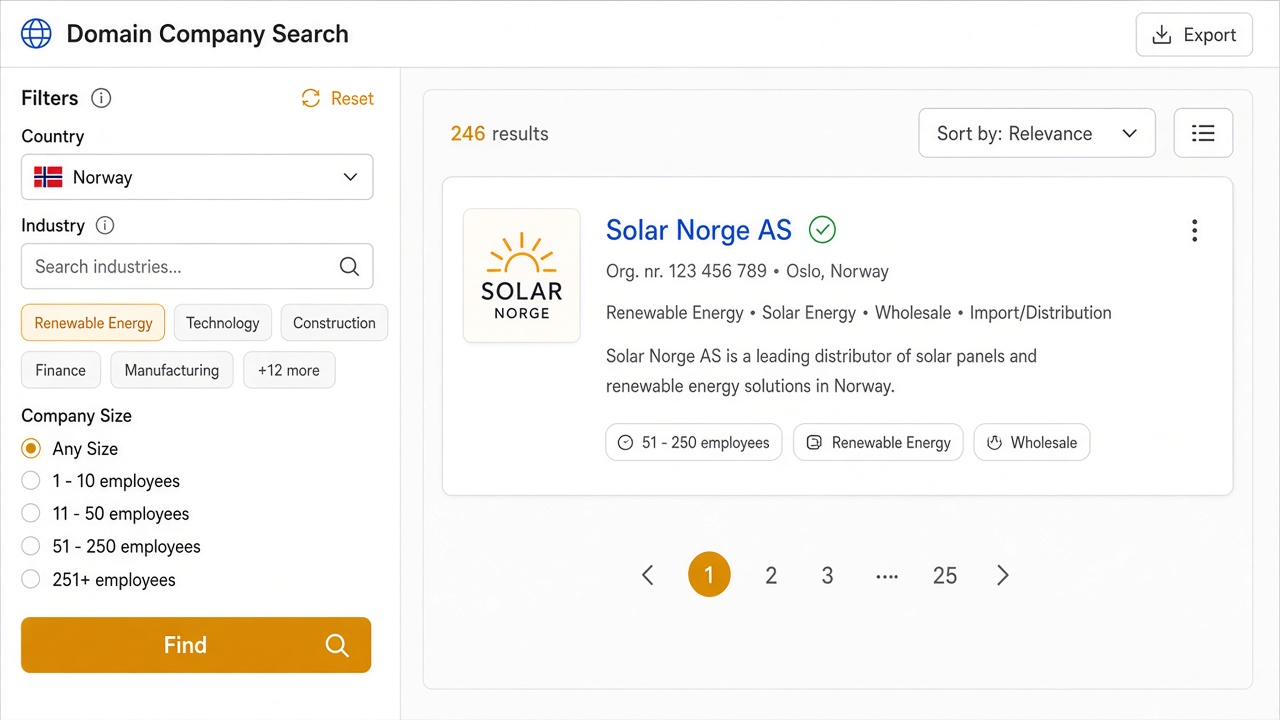Select 51 - 250 employees radio option

click(31, 547)
